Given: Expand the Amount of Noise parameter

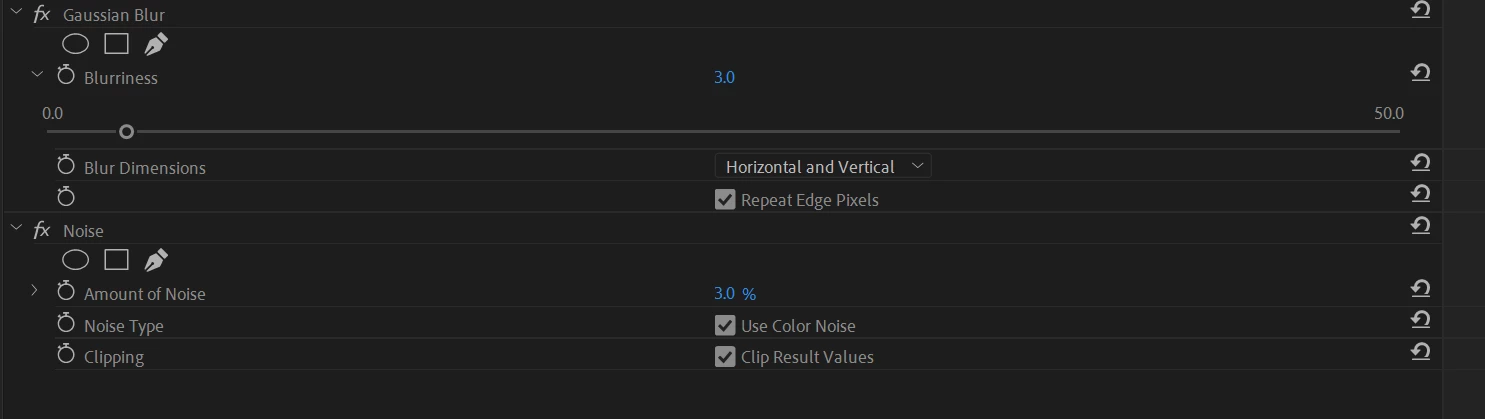Looking at the screenshot, I should point(34,291).
